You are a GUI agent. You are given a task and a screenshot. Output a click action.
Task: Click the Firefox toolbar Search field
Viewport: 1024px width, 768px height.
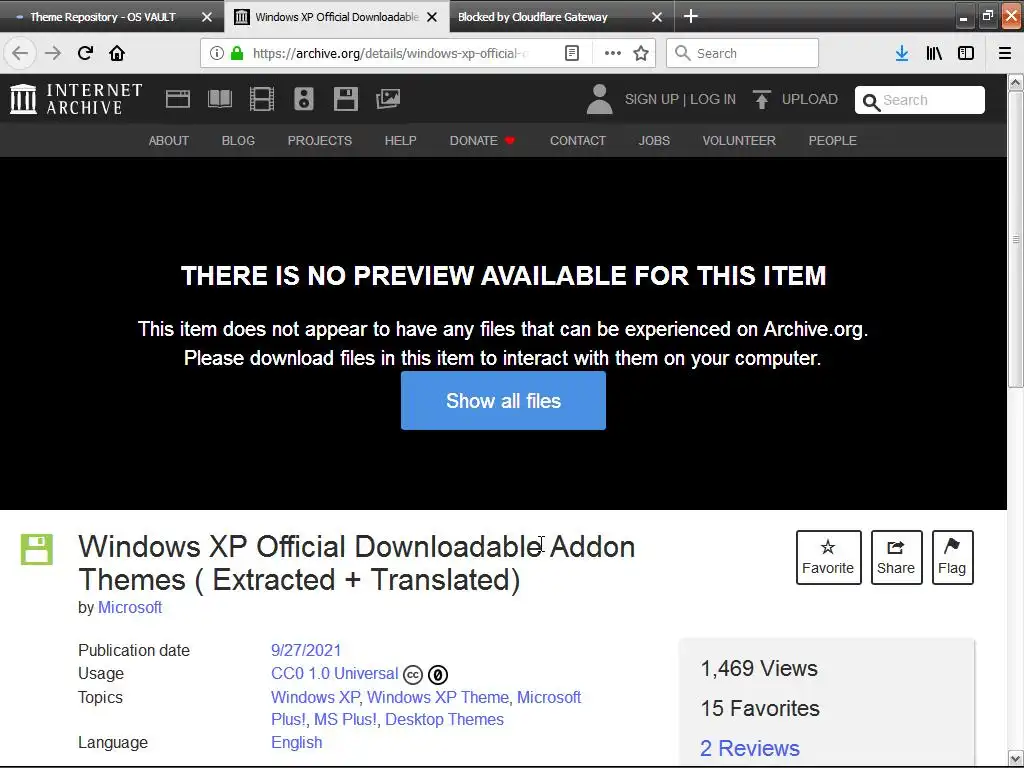coord(743,54)
